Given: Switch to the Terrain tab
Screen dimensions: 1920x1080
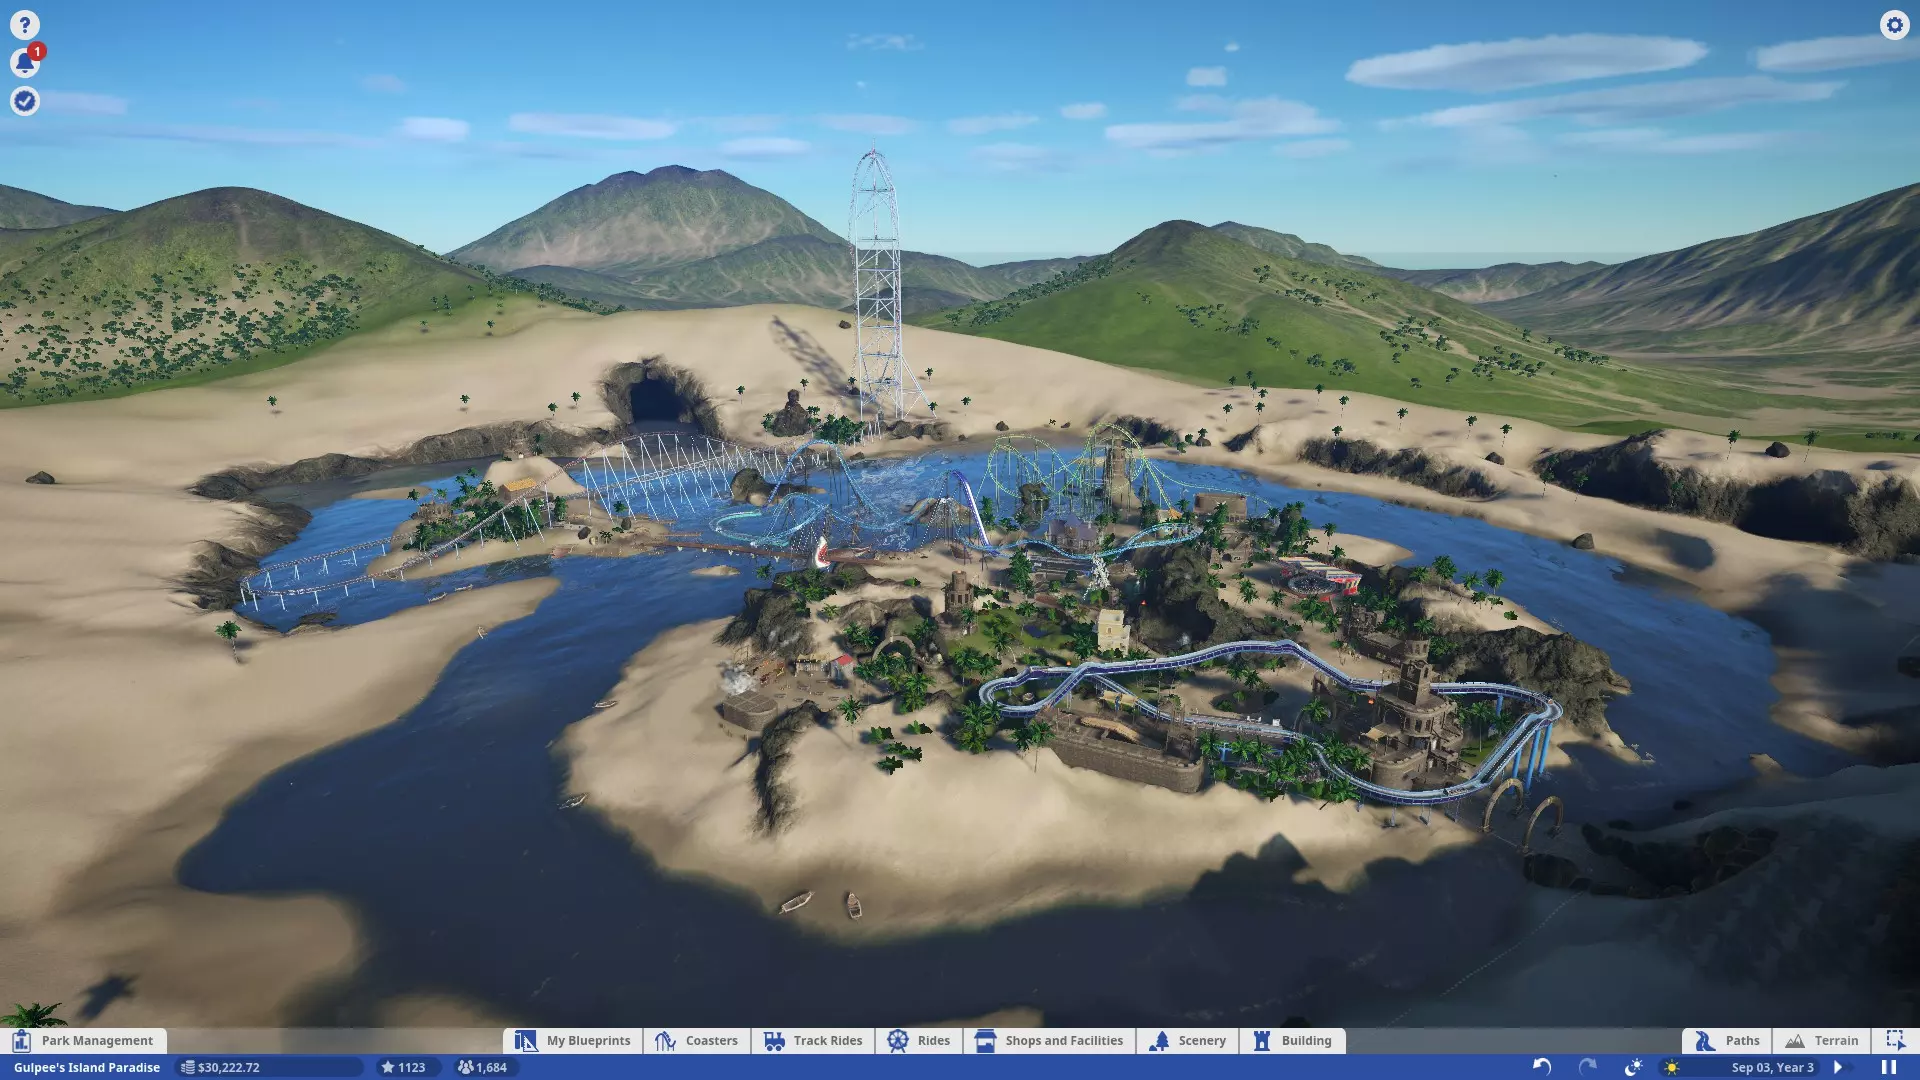Looking at the screenshot, I should coord(1822,1040).
